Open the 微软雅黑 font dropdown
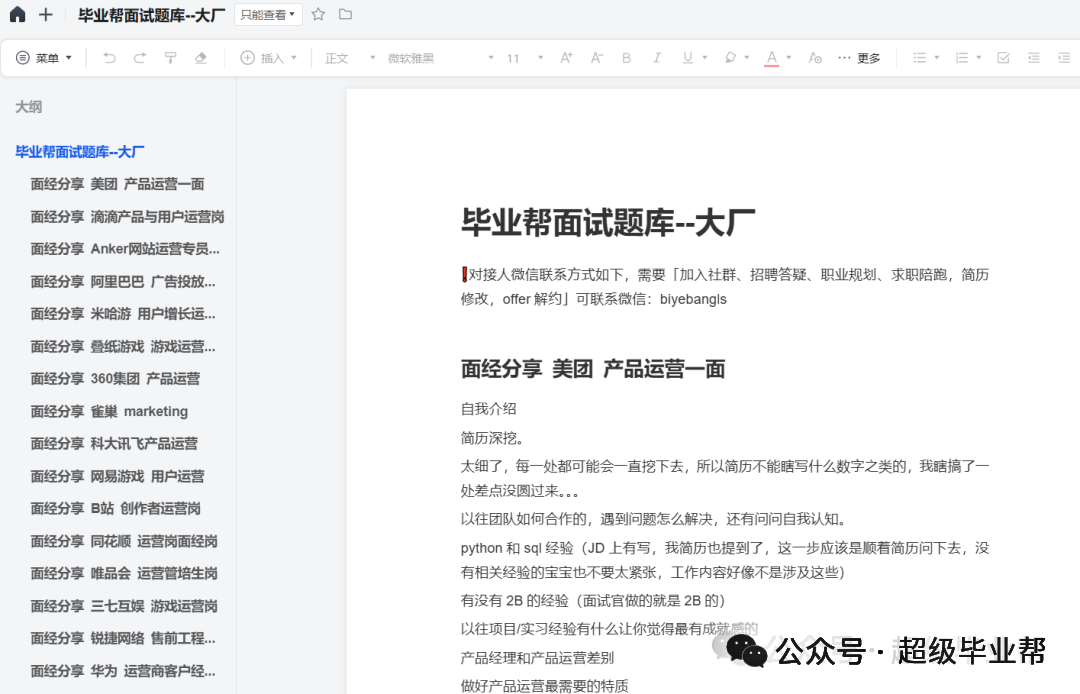 [412, 57]
